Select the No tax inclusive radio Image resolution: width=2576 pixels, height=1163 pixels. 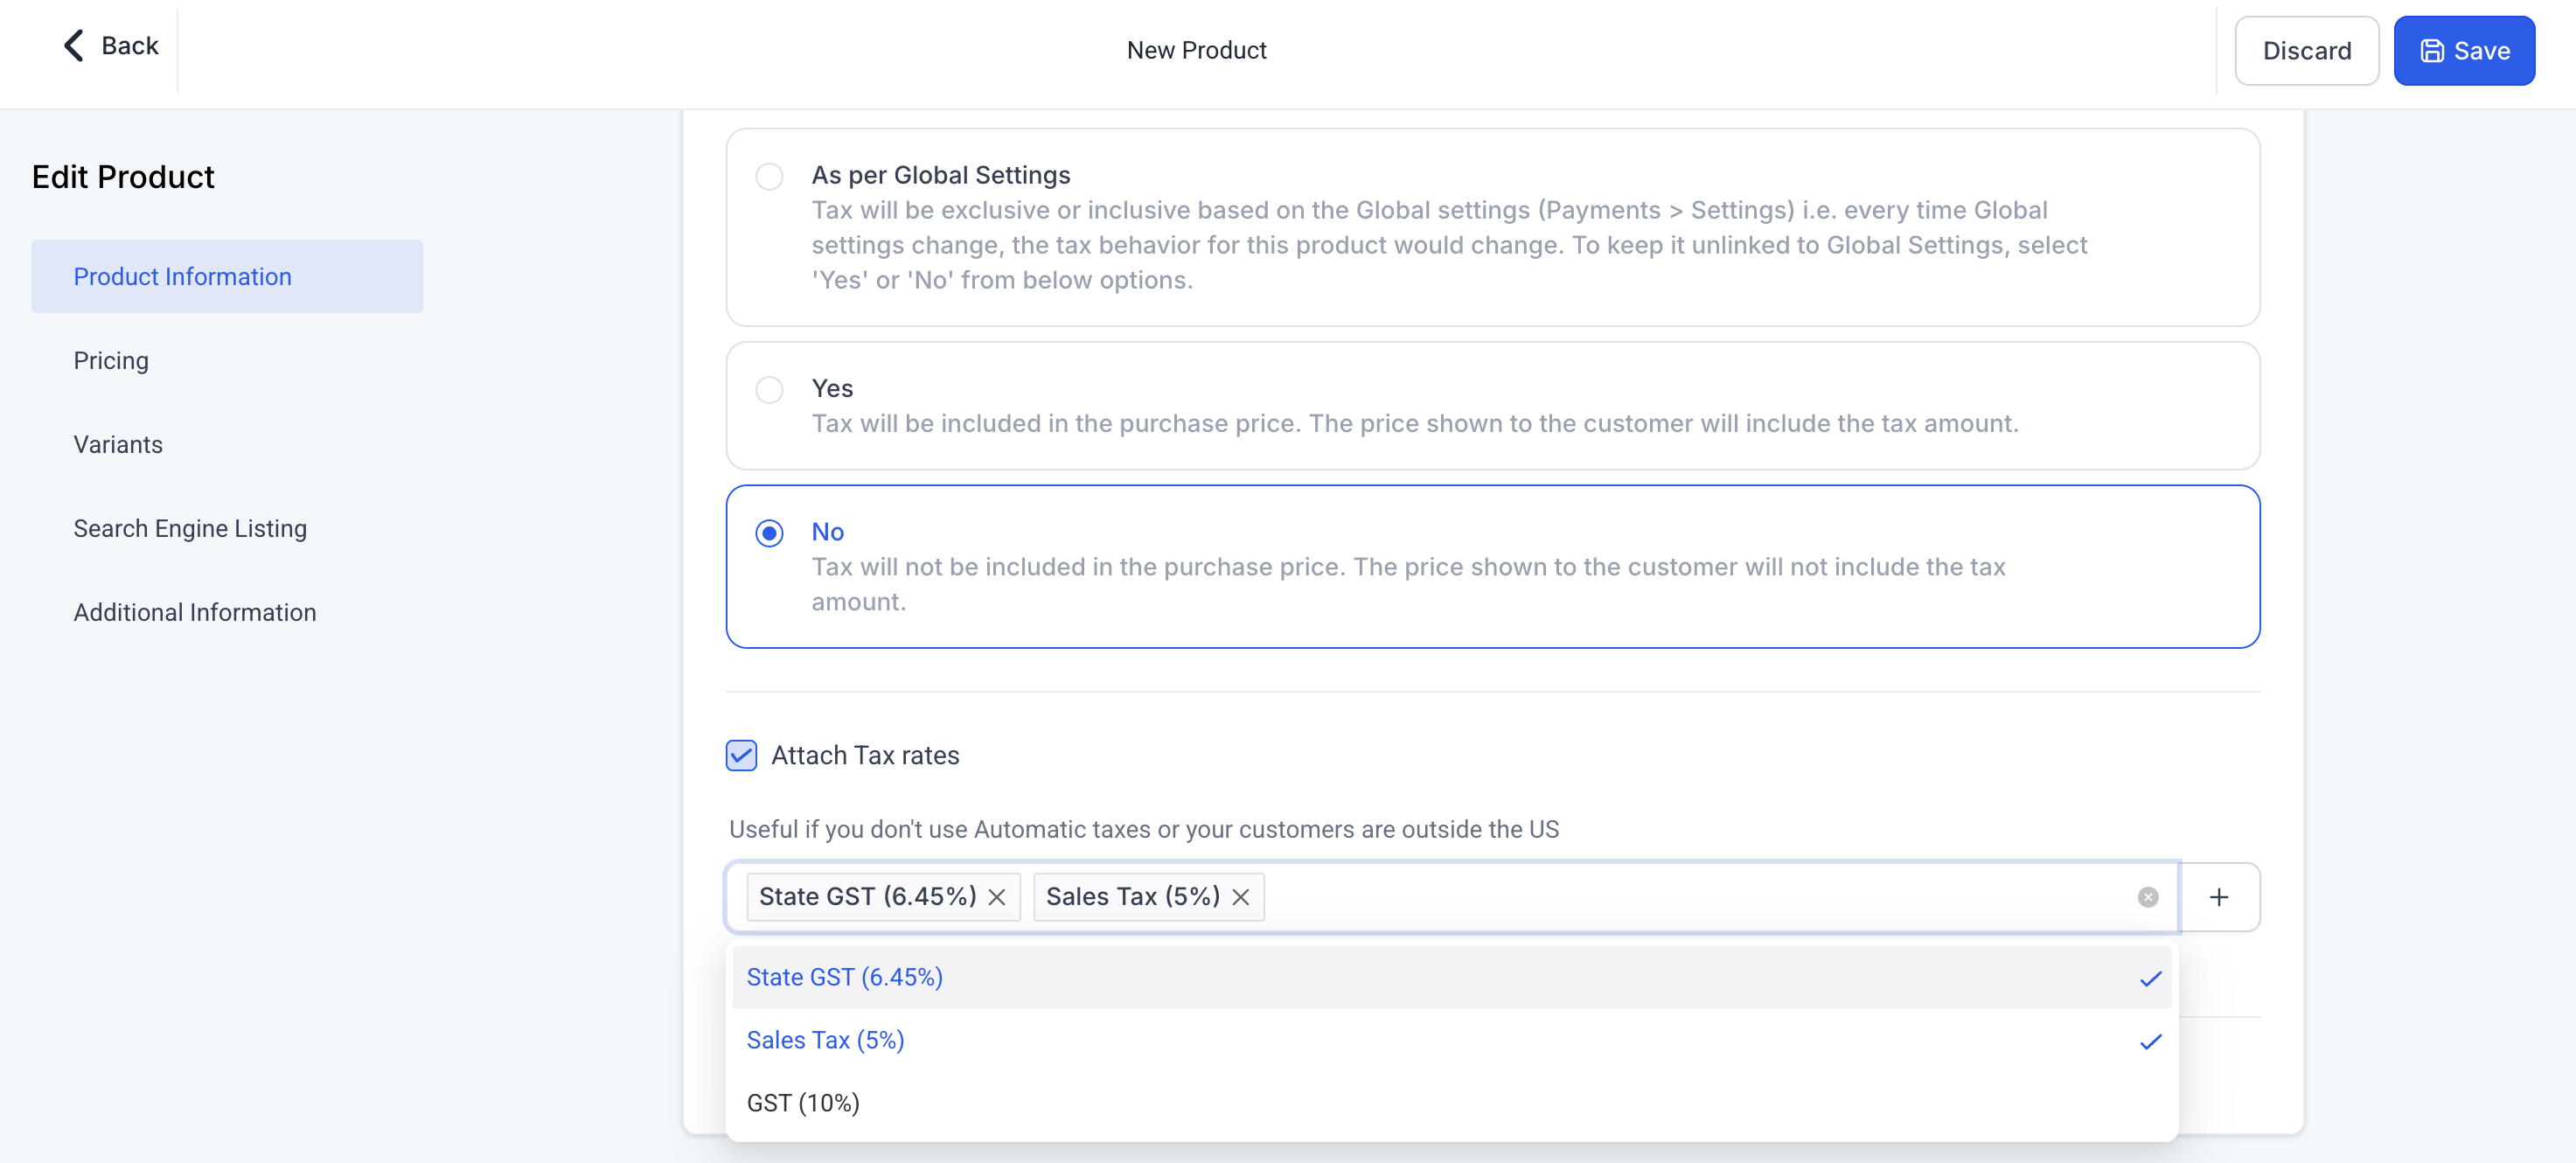(769, 533)
